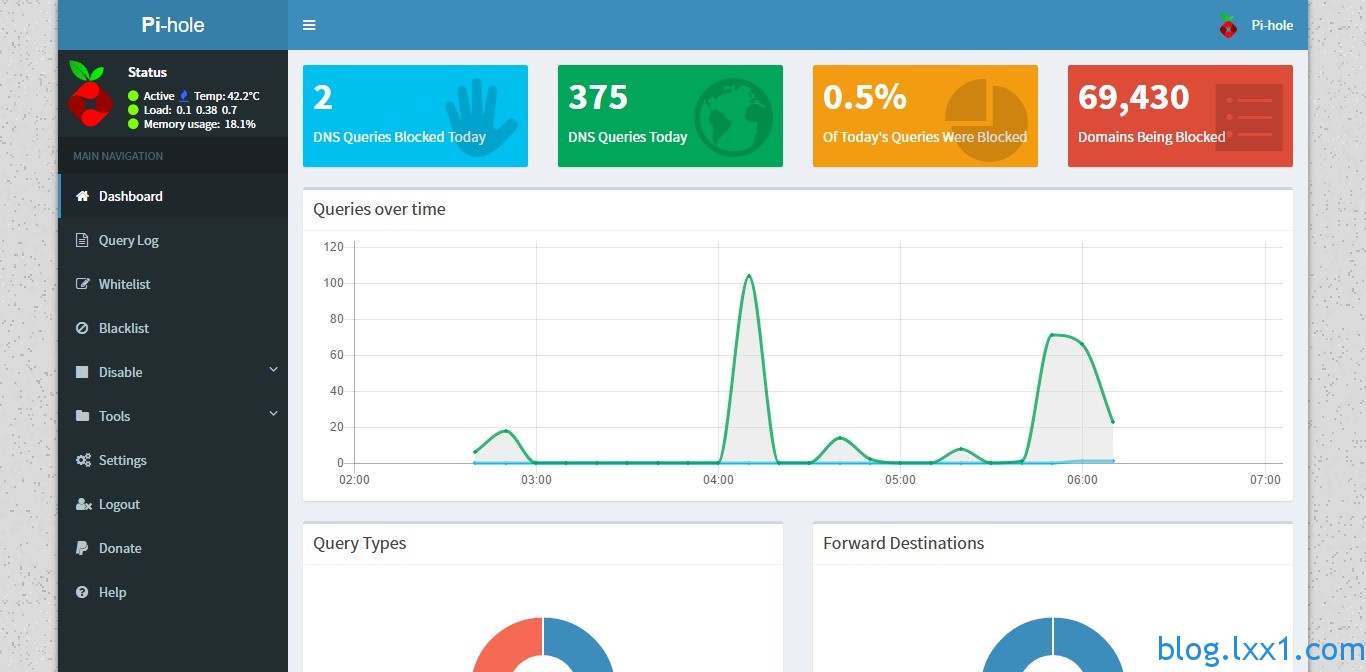The height and width of the screenshot is (672, 1366).
Task: Toggle the sidebar with the hamburger icon
Action: (x=309, y=25)
